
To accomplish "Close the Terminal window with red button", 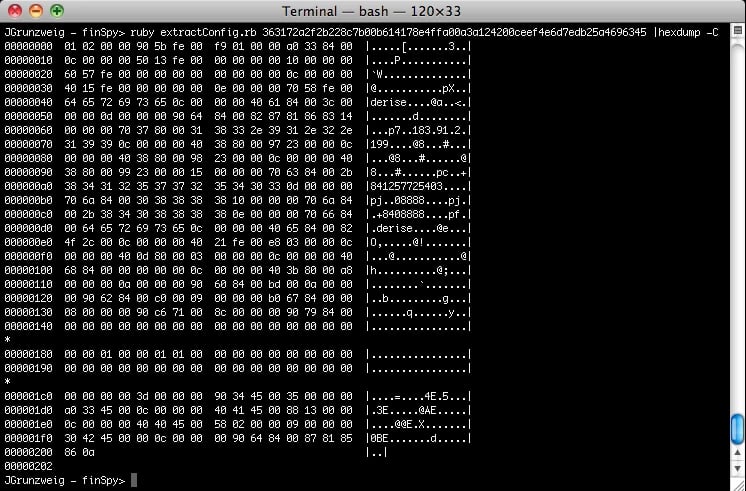I will pyautogui.click(x=14, y=11).
